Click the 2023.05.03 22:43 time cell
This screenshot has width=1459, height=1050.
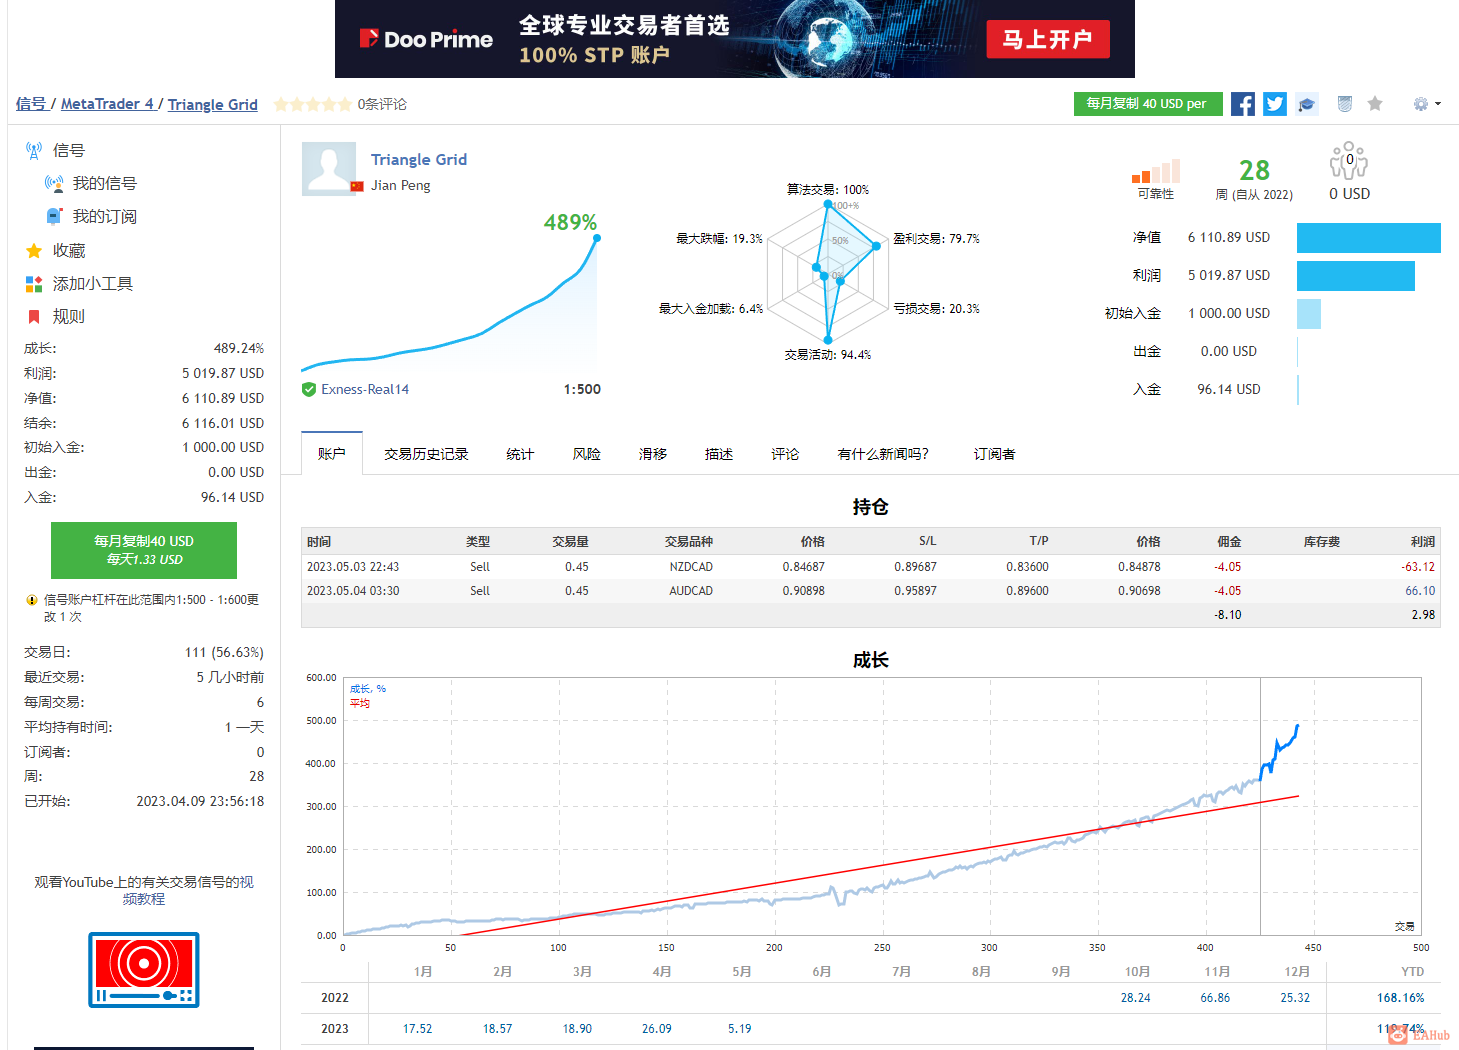click(353, 567)
